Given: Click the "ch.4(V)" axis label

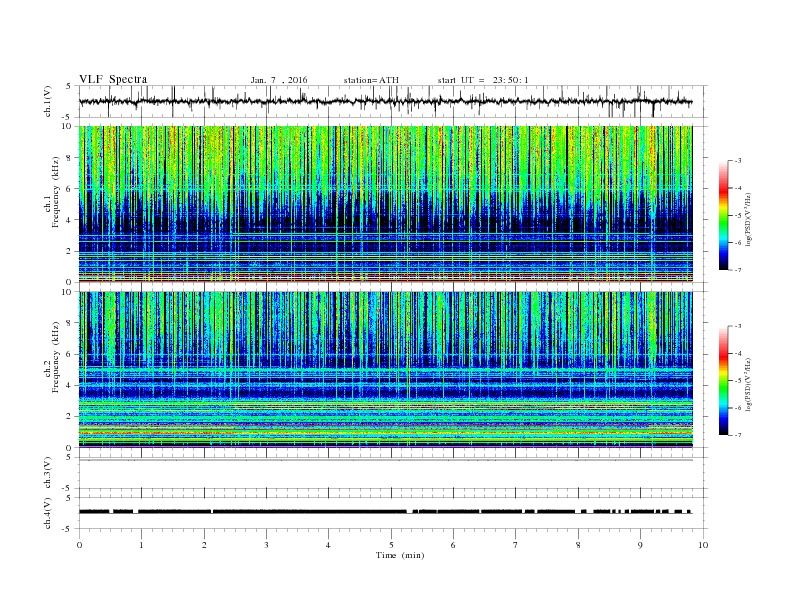Looking at the screenshot, I should (x=48, y=513).
